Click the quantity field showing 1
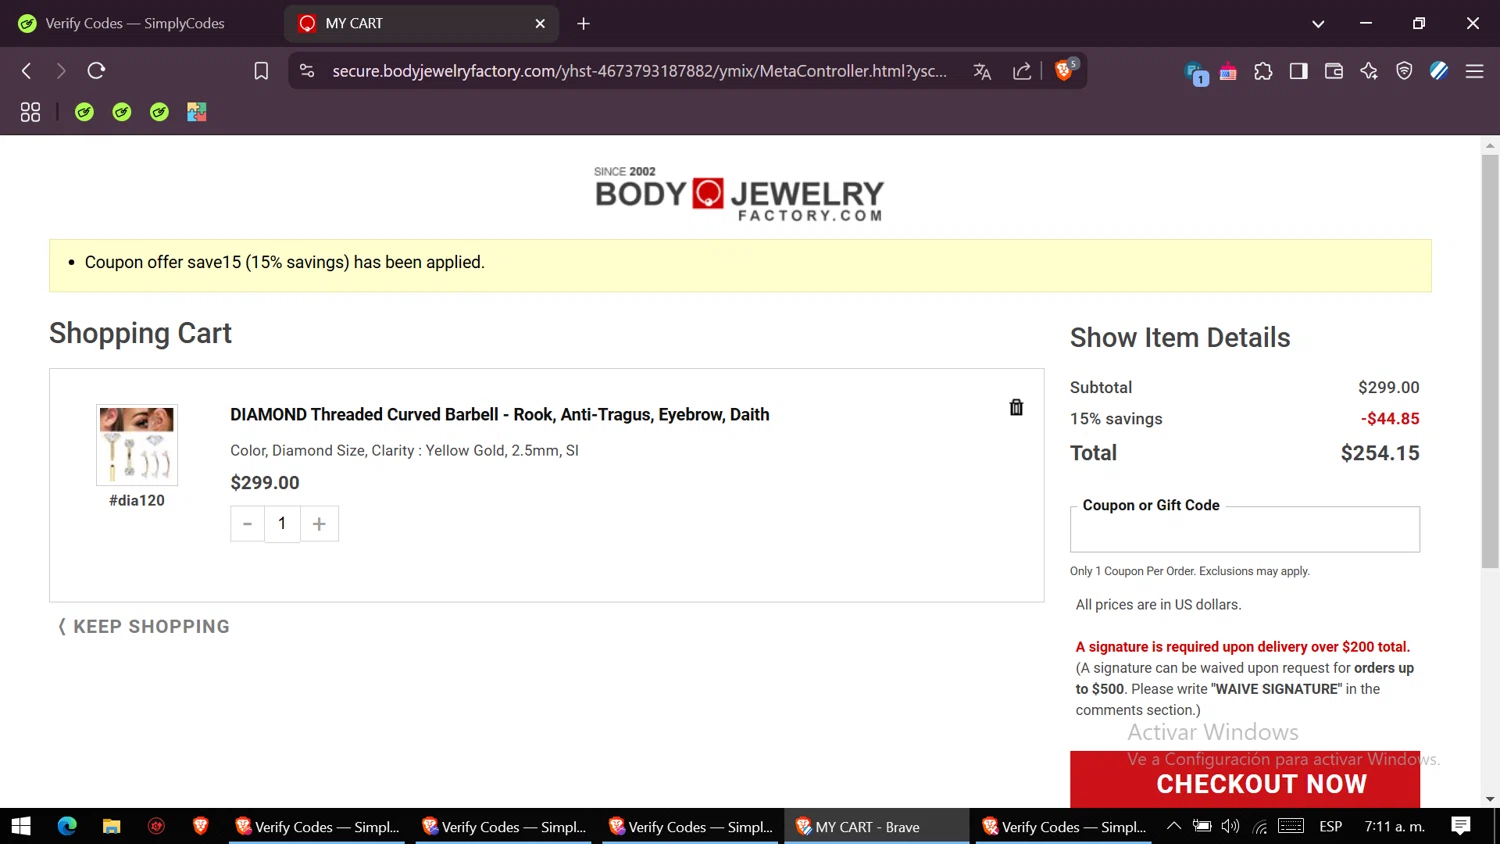Screen dimensions: 1500x844 coord(282,524)
